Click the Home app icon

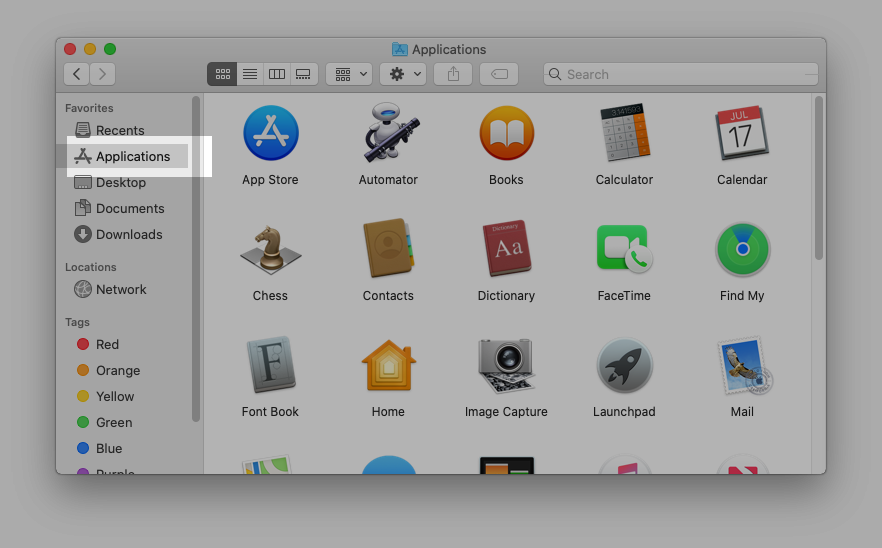[389, 365]
